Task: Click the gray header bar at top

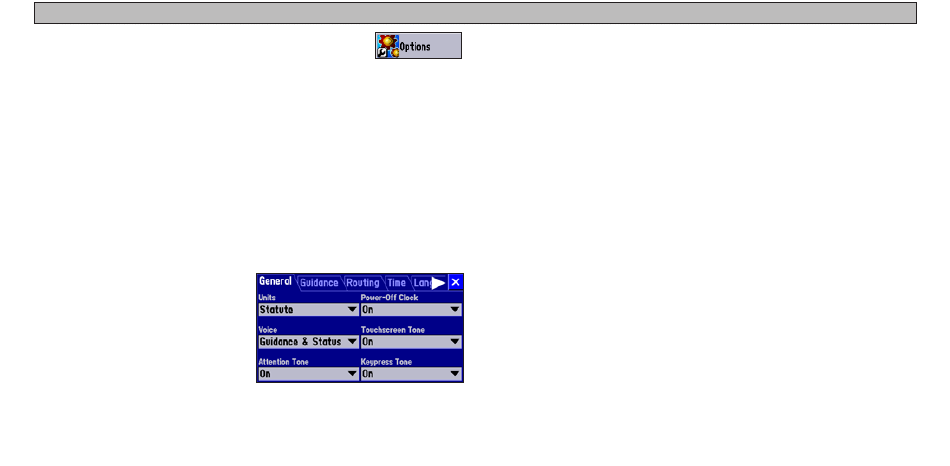Action: (475, 12)
